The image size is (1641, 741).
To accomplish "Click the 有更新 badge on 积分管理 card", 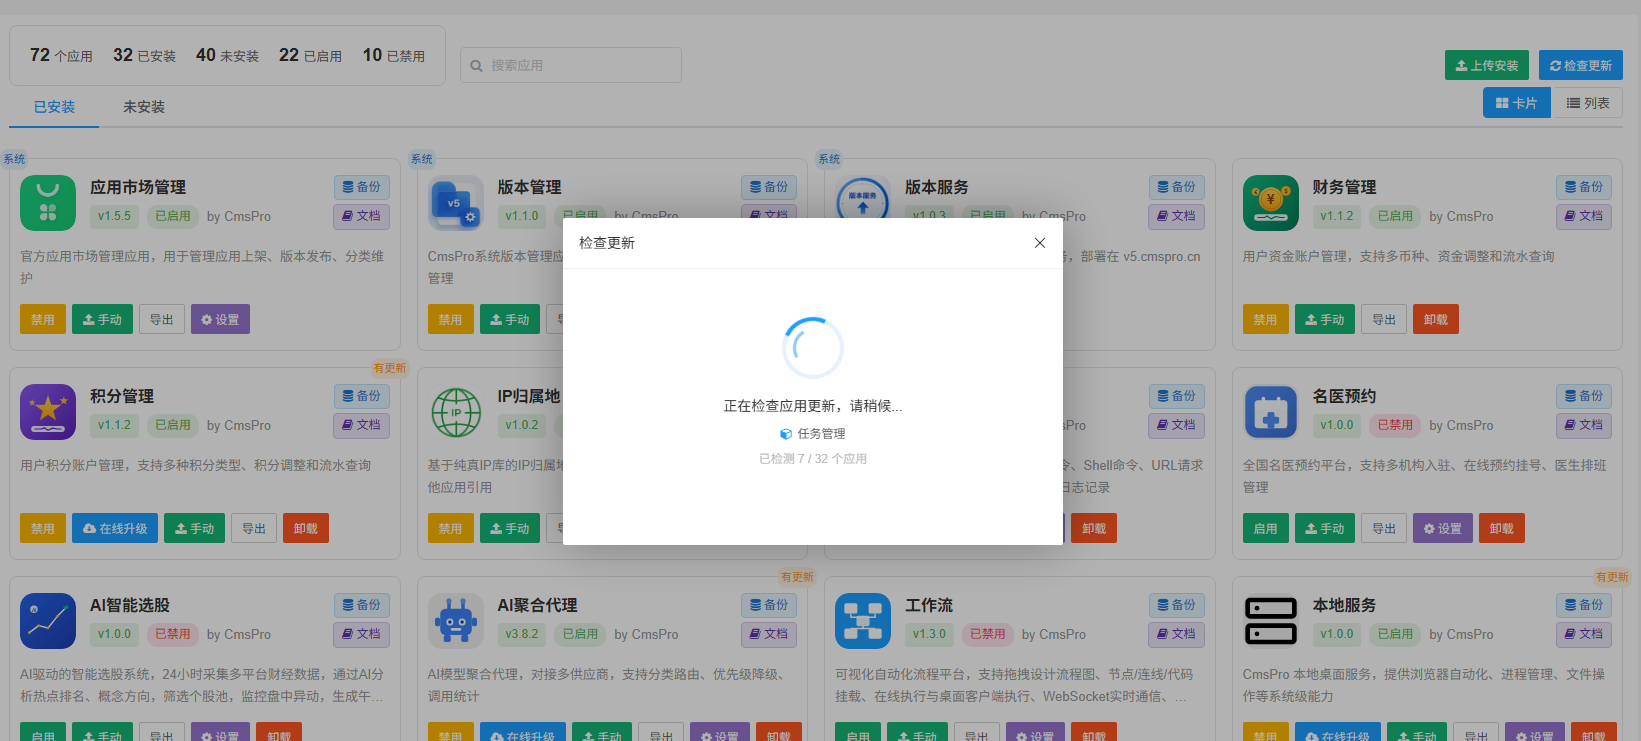I will point(390,368).
